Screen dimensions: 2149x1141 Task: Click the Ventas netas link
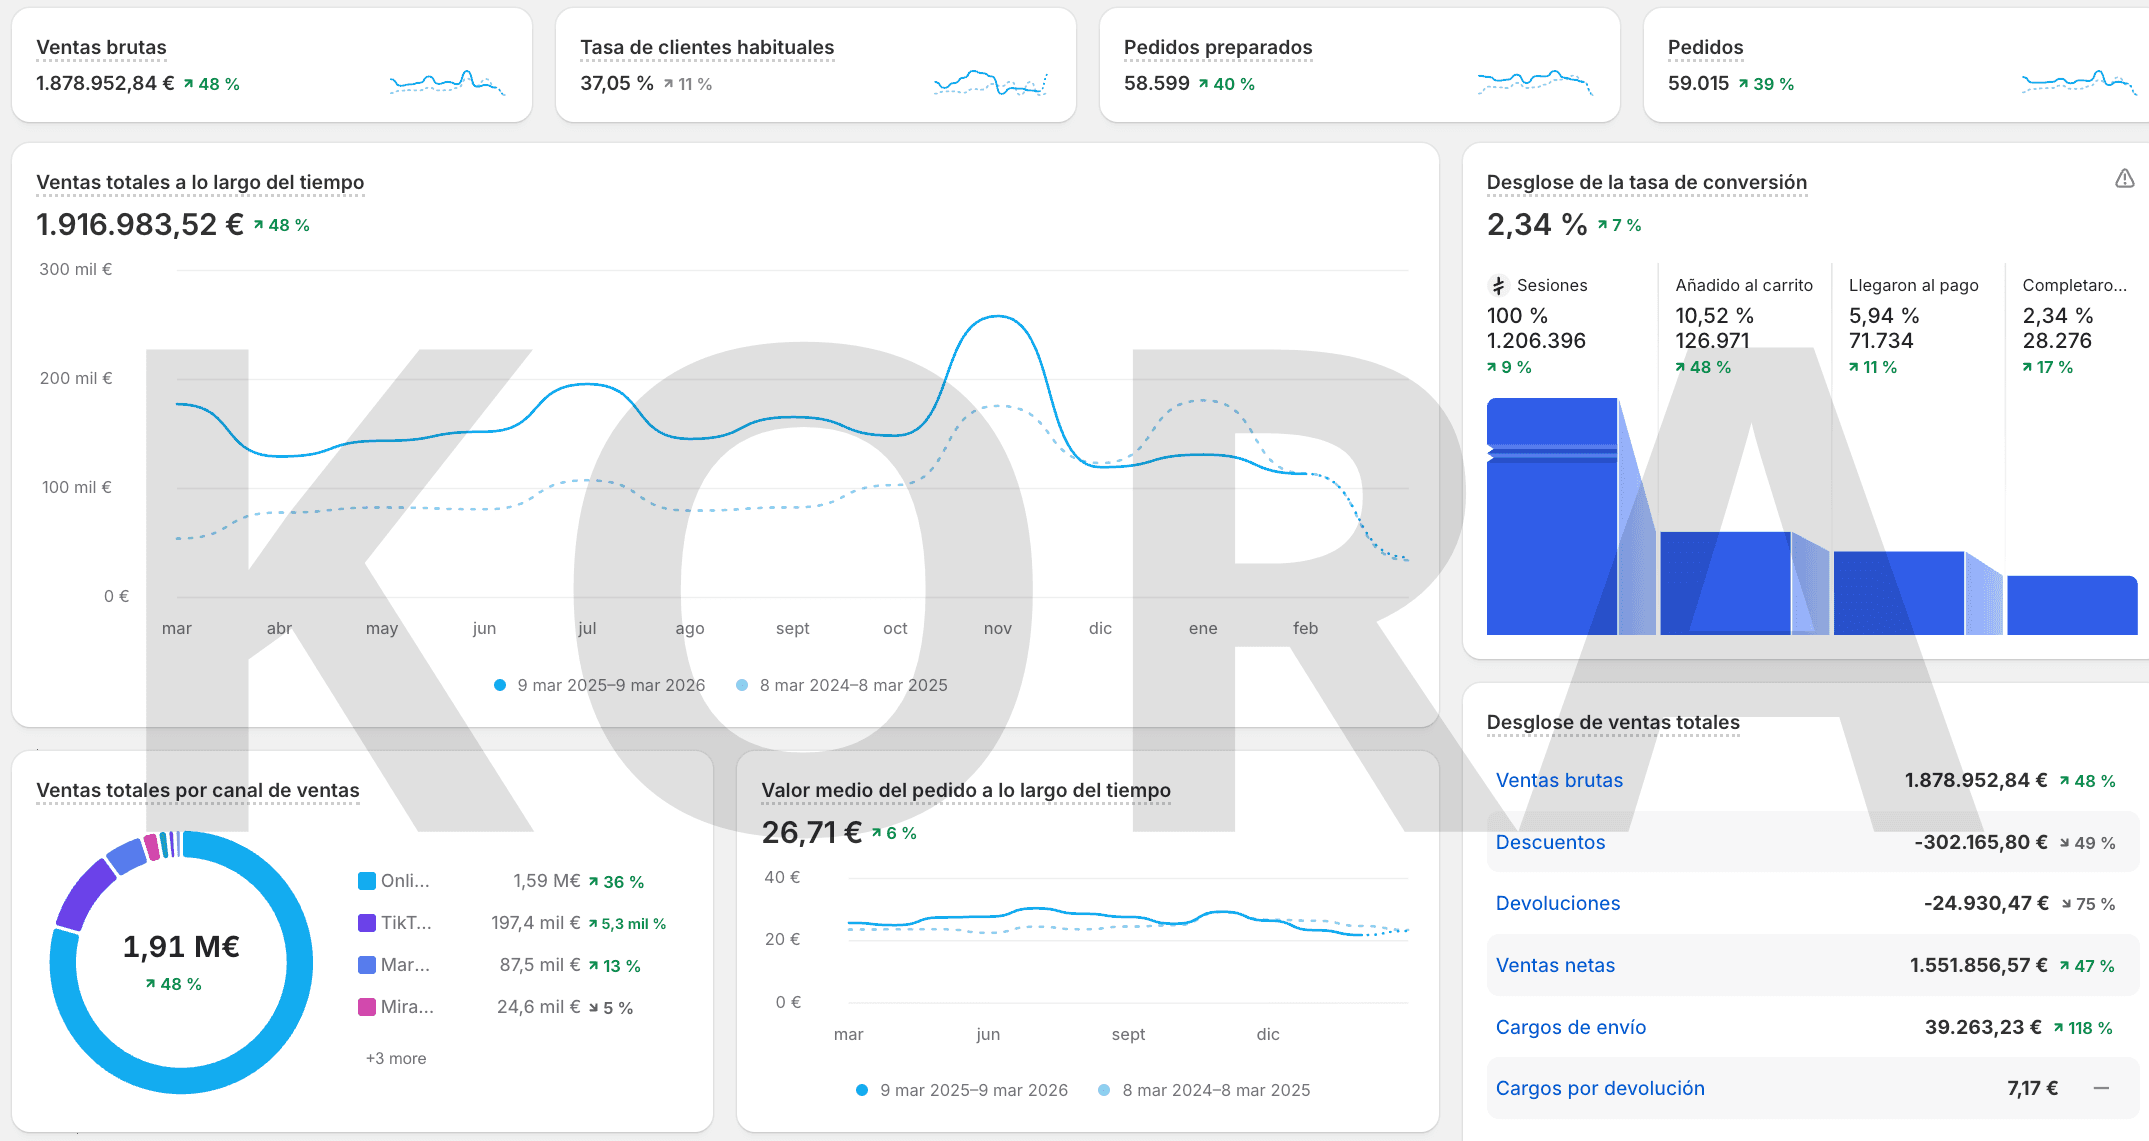pos(1555,965)
